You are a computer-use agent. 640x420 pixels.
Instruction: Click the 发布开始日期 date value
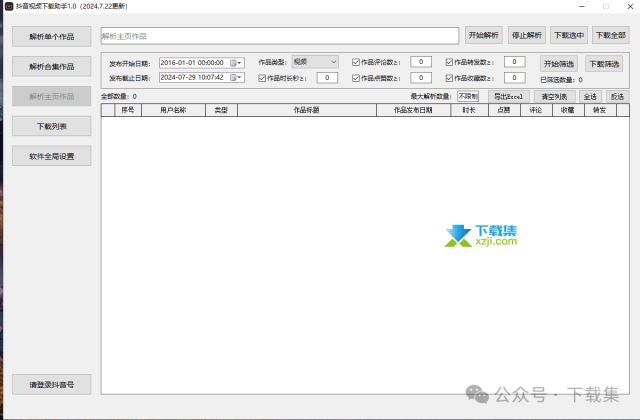click(192, 63)
